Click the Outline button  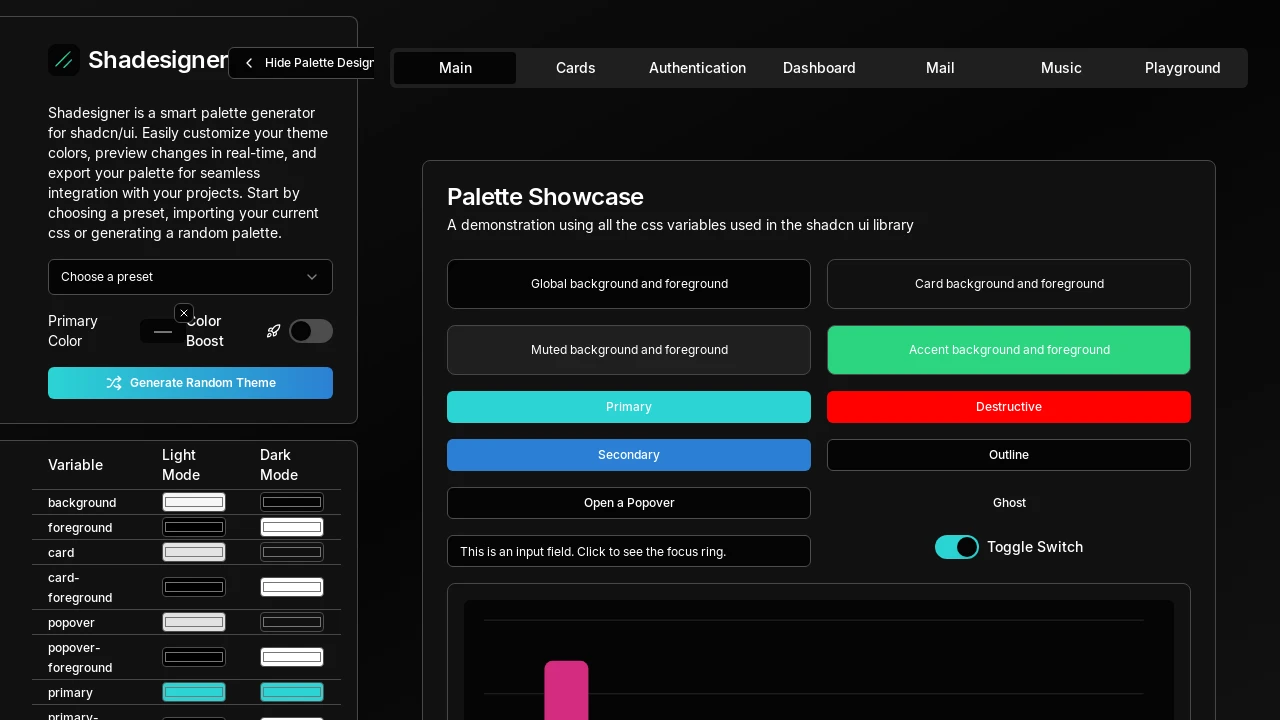(1009, 455)
